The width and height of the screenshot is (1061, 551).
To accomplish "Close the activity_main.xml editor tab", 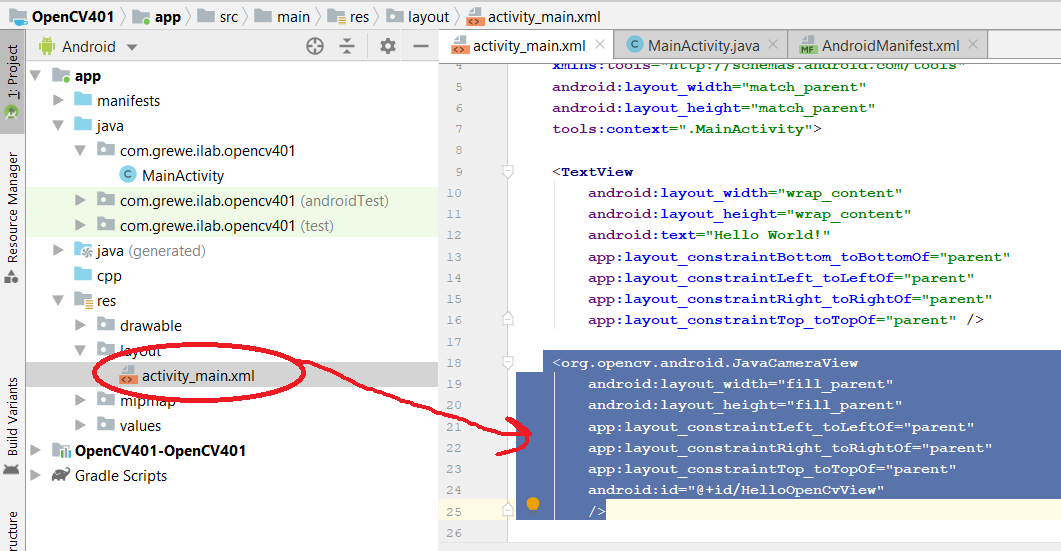I will (599, 45).
